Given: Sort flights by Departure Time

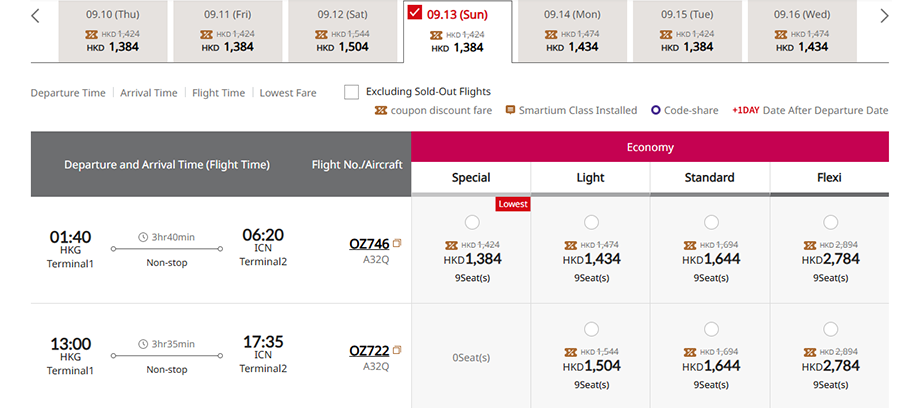Looking at the screenshot, I should click(x=68, y=93).
